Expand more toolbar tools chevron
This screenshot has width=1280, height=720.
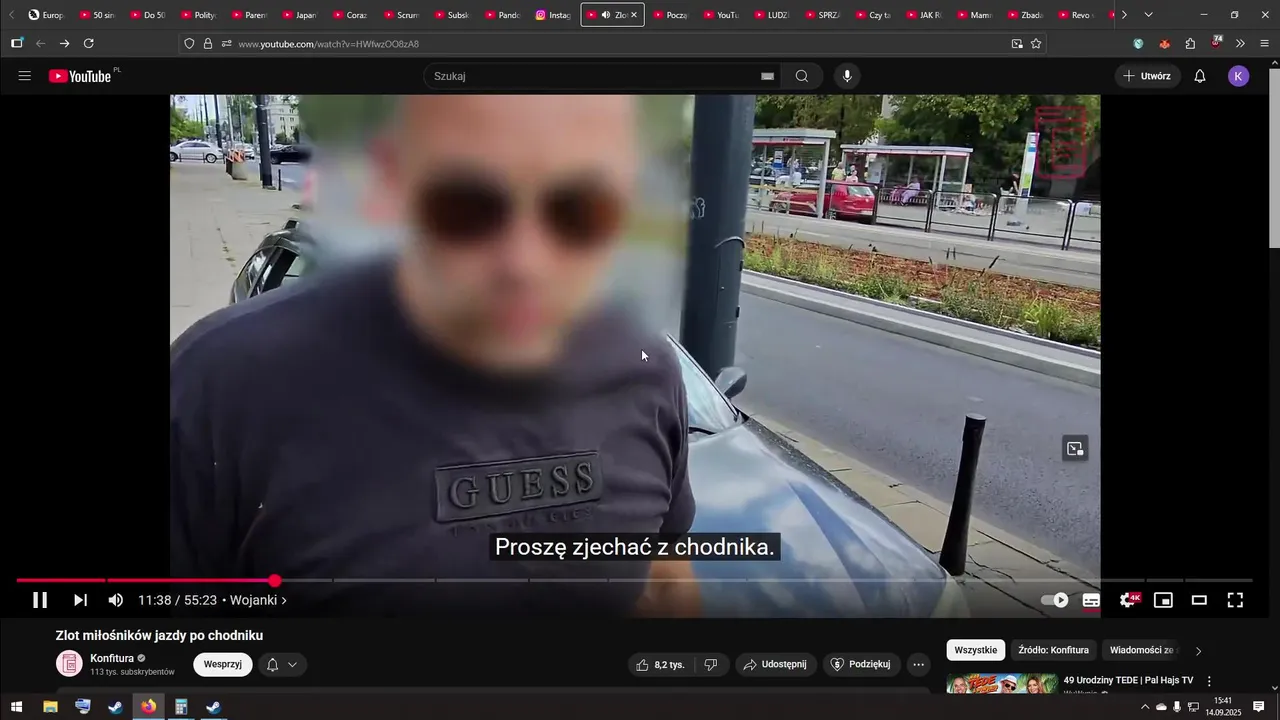click(1240, 44)
